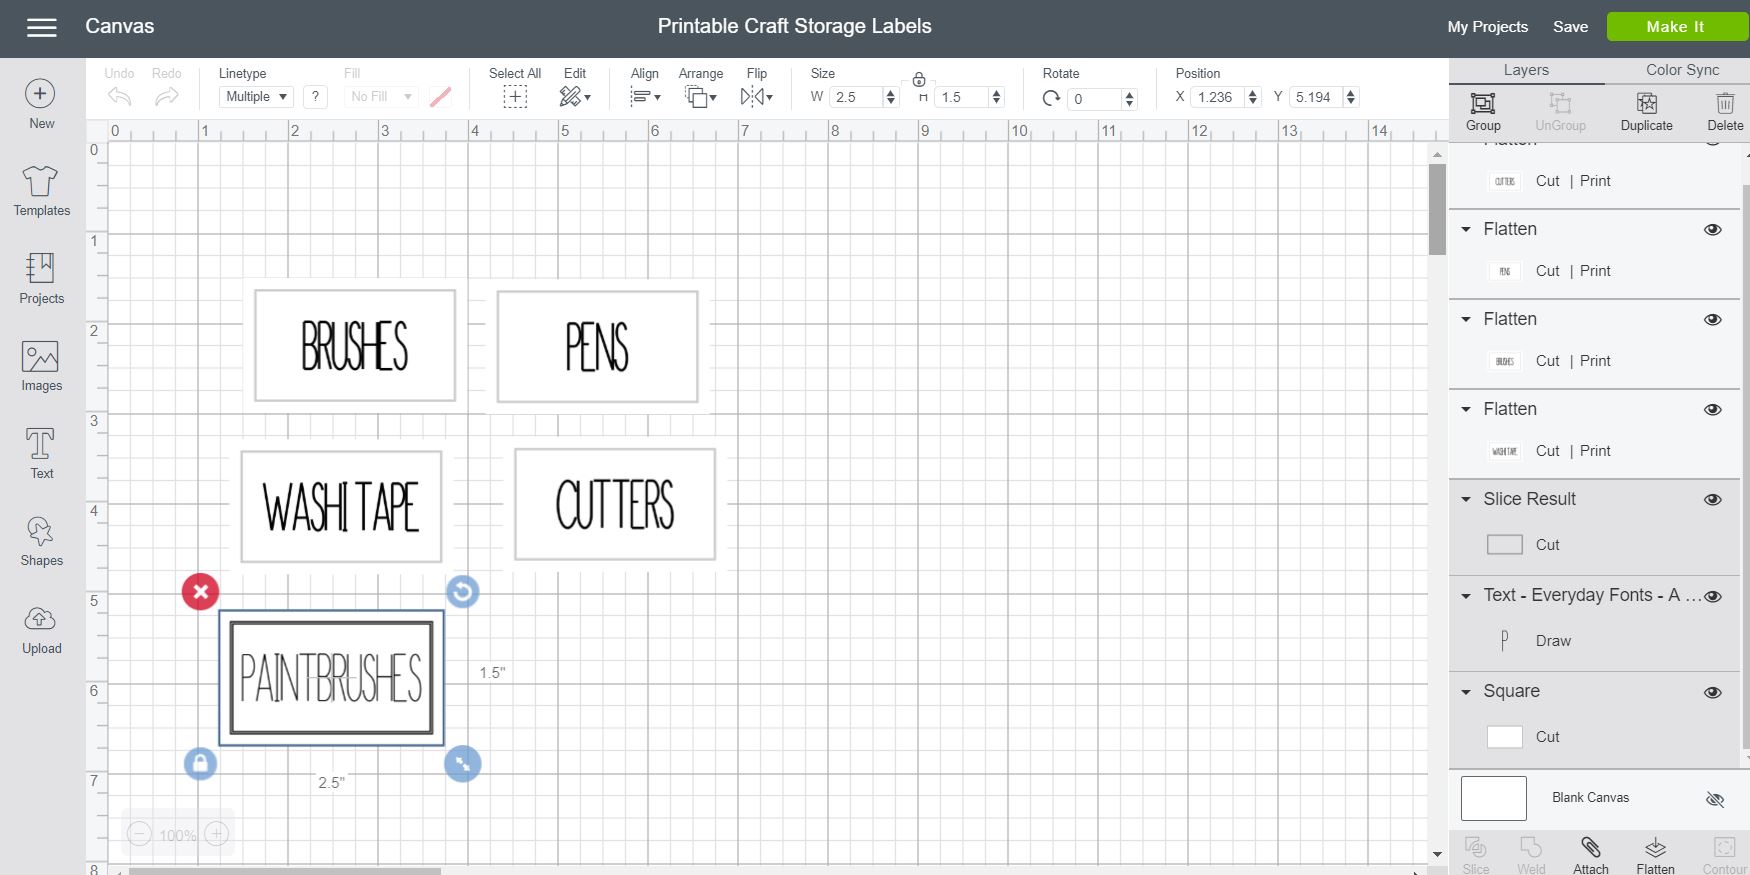
Task: Click the Canvas title
Action: click(x=119, y=26)
